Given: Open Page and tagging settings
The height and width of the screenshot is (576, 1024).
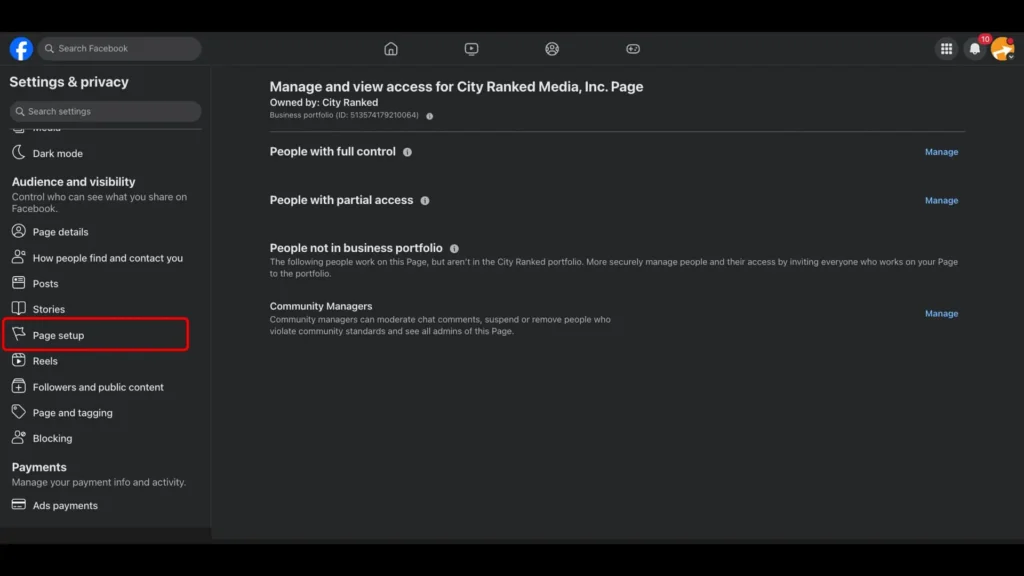Looking at the screenshot, I should point(72,413).
